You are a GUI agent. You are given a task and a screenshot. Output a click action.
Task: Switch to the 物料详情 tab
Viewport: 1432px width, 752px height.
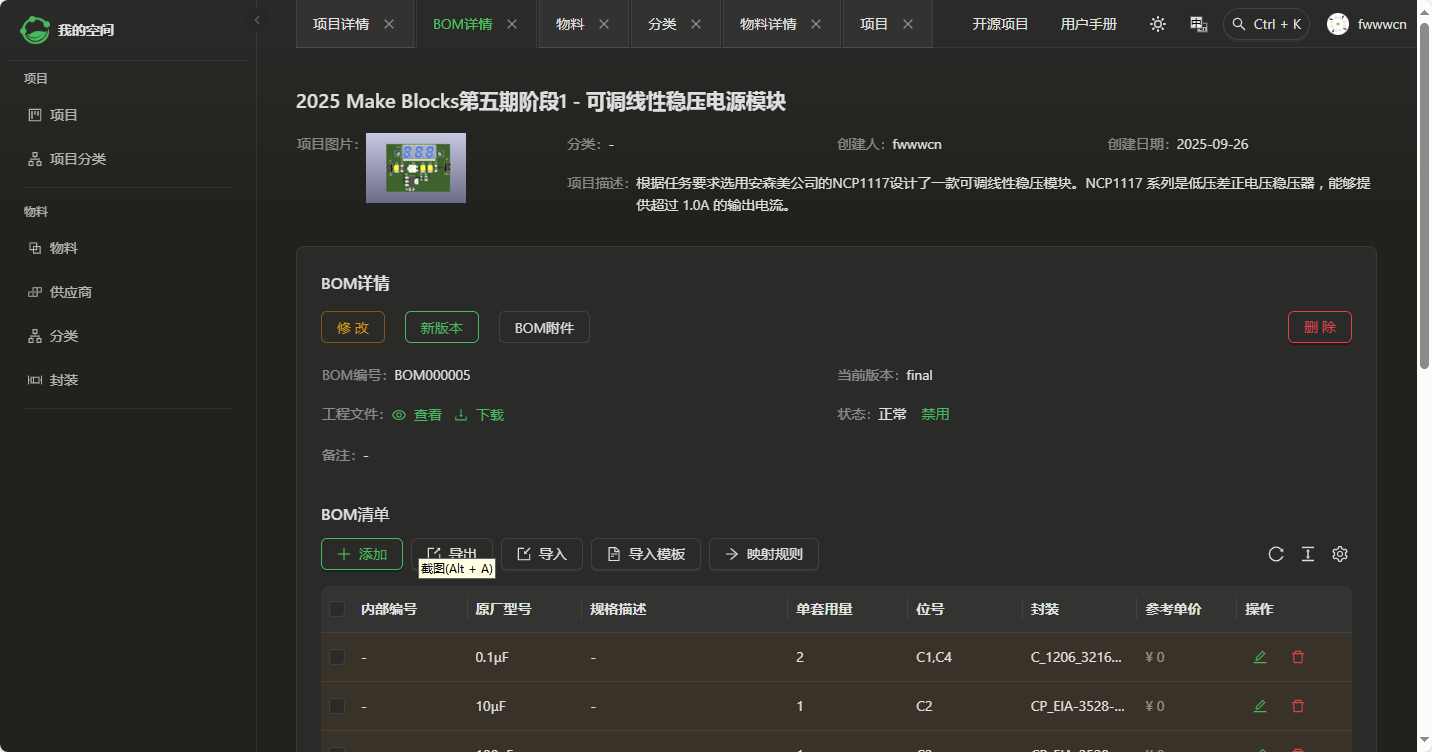pyautogui.click(x=768, y=24)
